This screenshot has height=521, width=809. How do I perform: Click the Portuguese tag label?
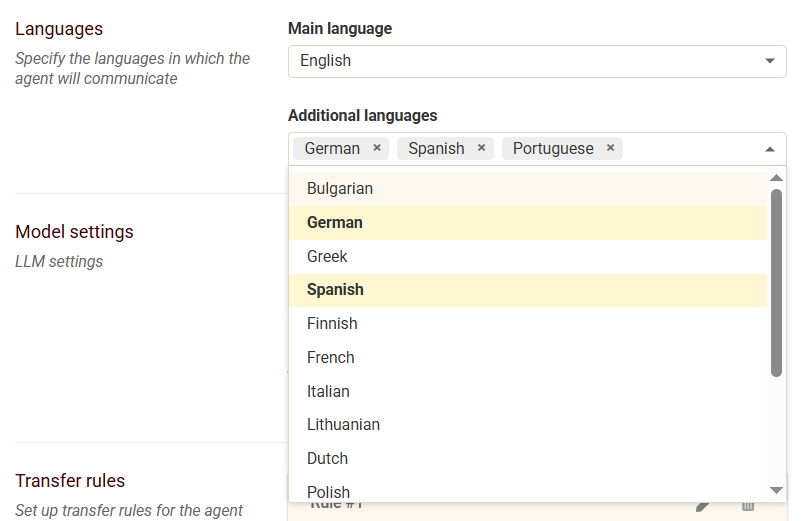553,149
